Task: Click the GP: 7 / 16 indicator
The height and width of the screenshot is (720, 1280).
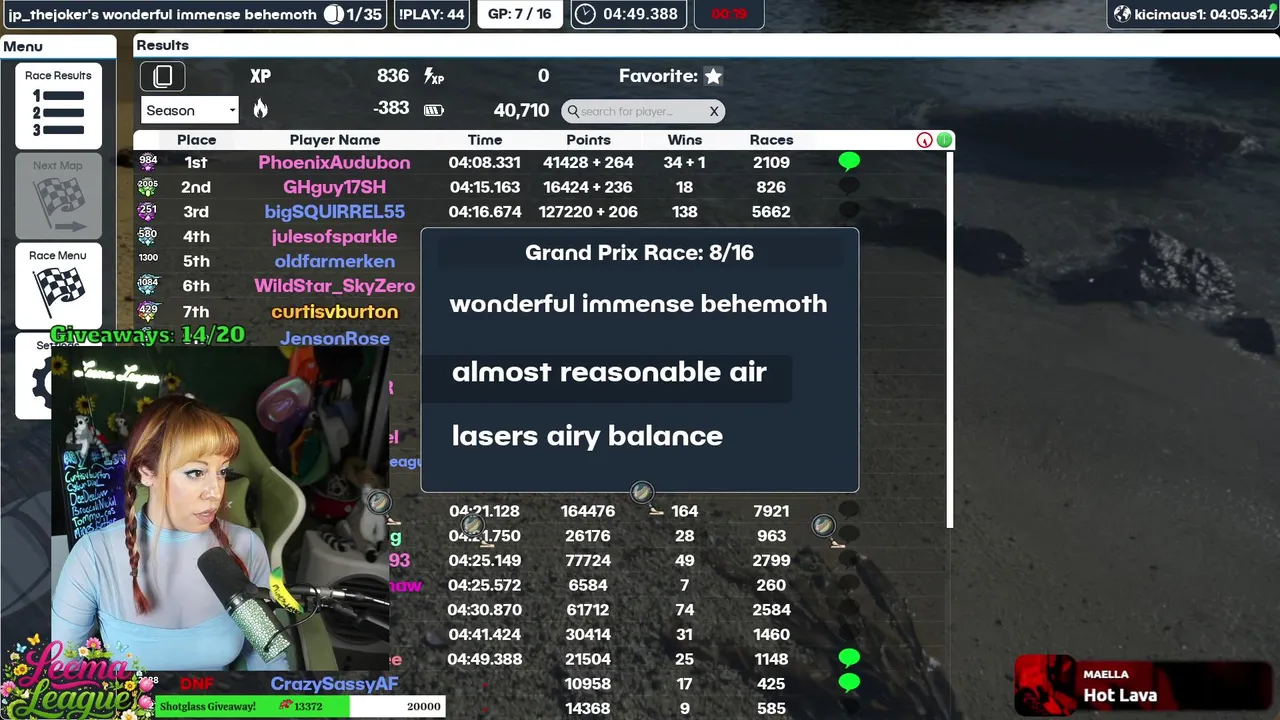Action: [519, 14]
